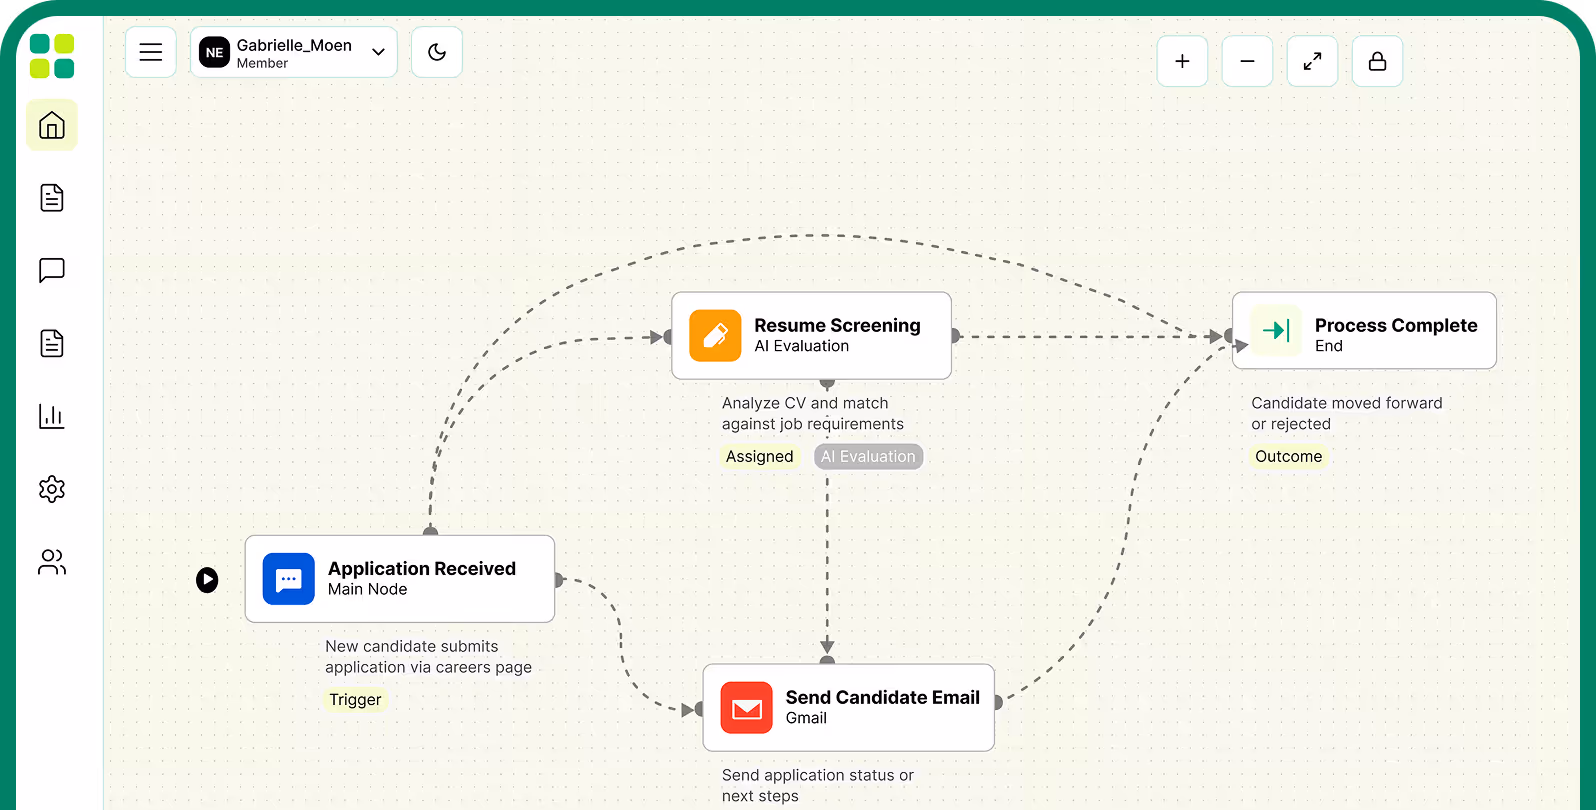1596x810 pixels.
Task: Open the users team icon
Action: pyautogui.click(x=52, y=562)
